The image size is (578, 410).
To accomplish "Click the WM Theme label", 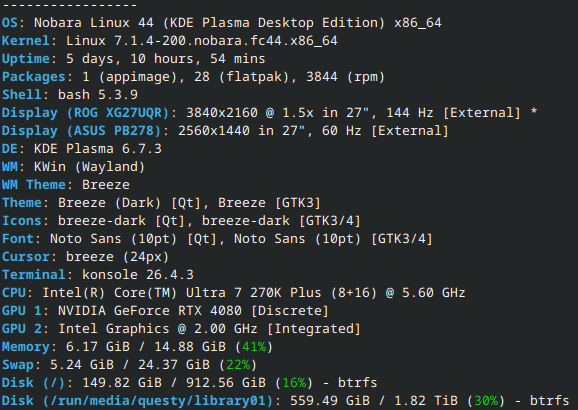I will pos(34,185).
